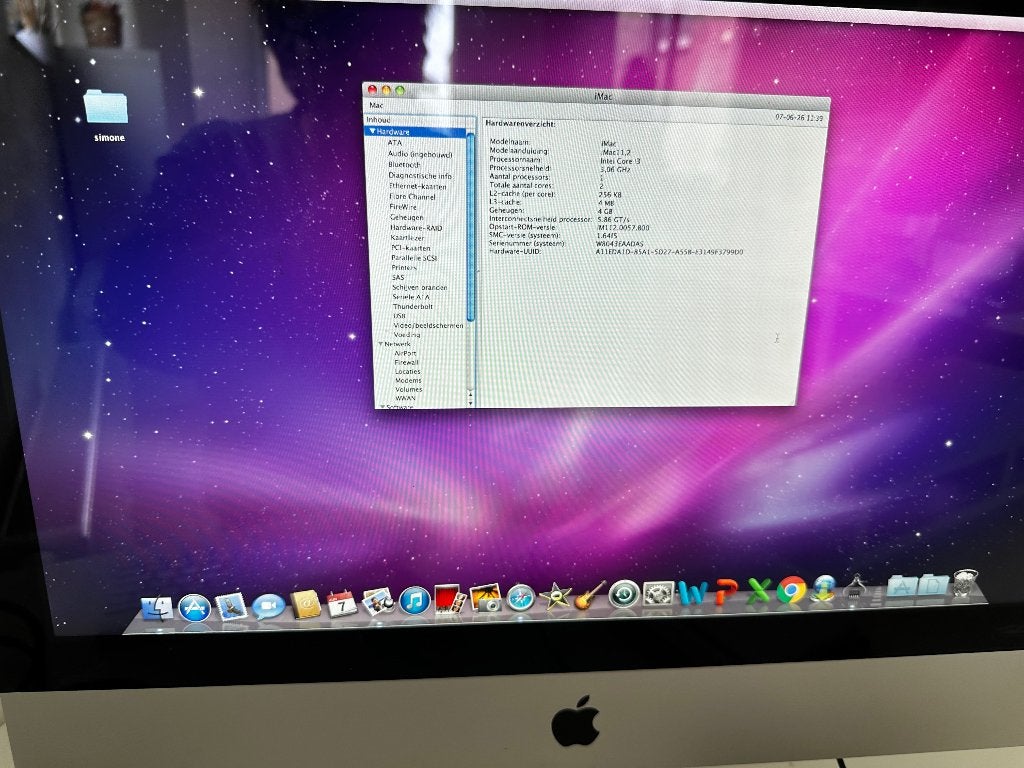
Task: Select Fibre Channel in the list
Action: [412, 197]
